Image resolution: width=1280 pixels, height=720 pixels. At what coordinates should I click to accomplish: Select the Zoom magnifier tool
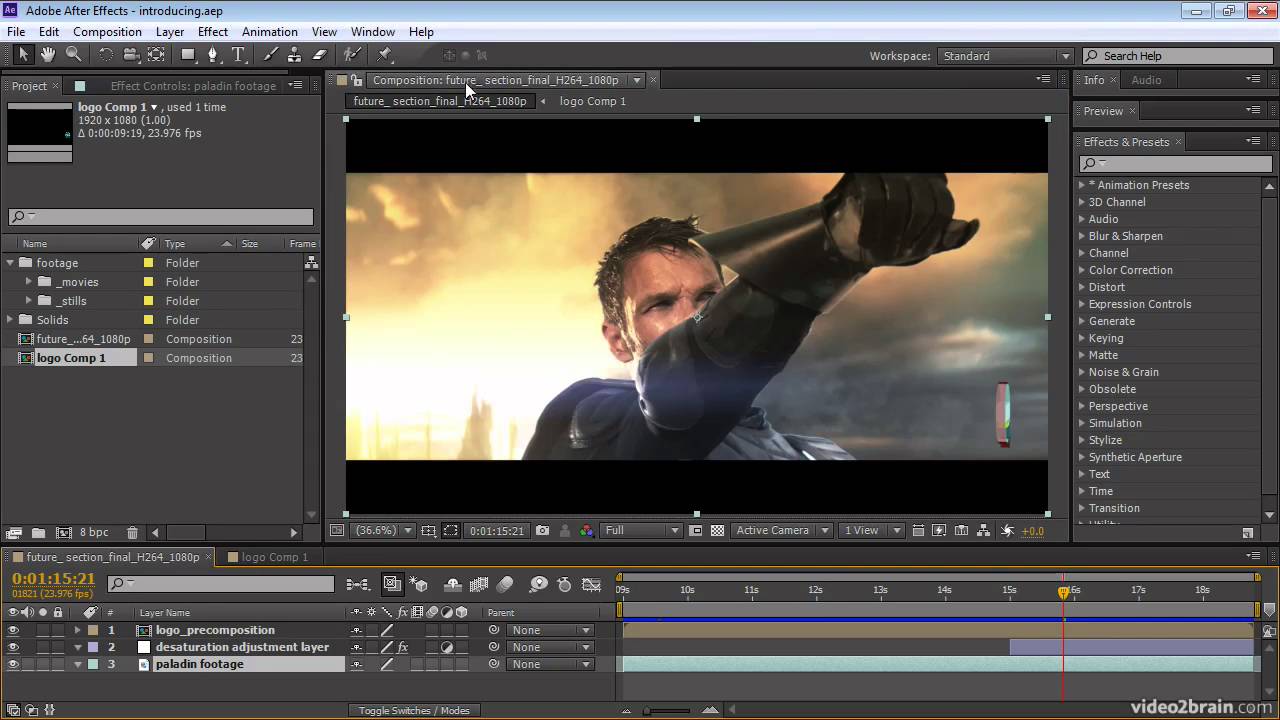(x=73, y=55)
